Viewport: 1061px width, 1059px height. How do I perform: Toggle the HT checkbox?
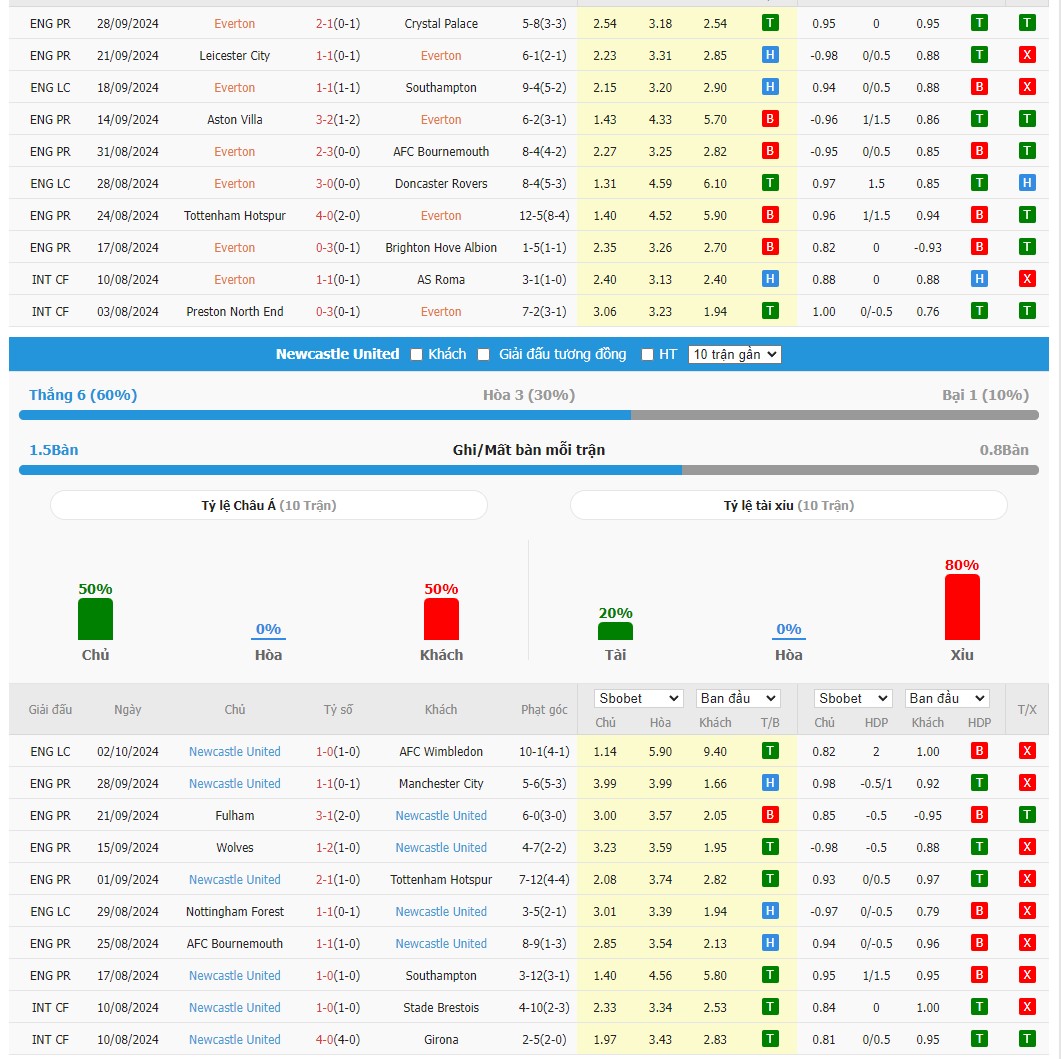tap(648, 355)
